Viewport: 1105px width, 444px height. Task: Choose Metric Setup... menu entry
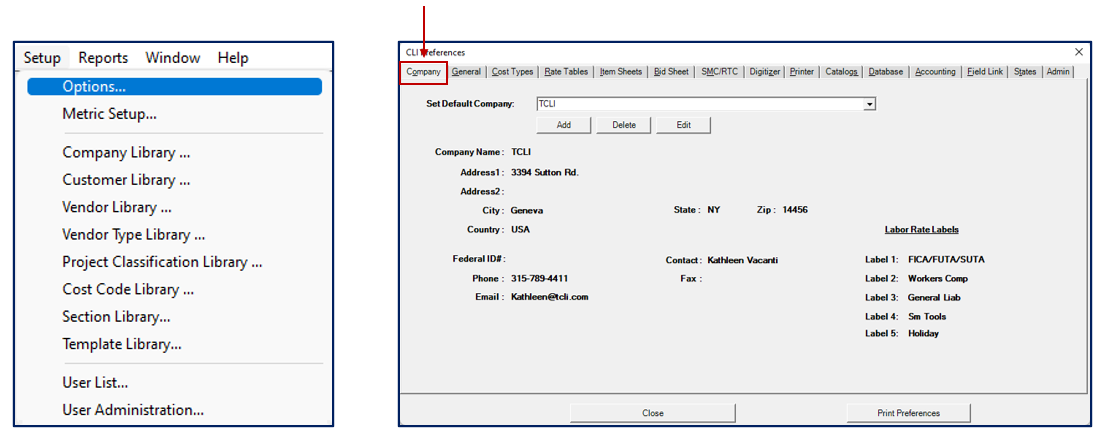[109, 114]
